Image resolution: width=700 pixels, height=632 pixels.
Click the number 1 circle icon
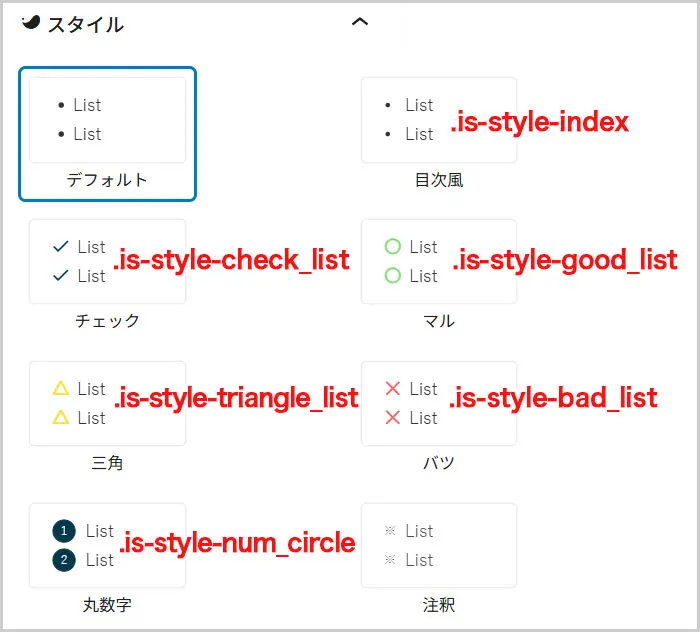coord(64,531)
